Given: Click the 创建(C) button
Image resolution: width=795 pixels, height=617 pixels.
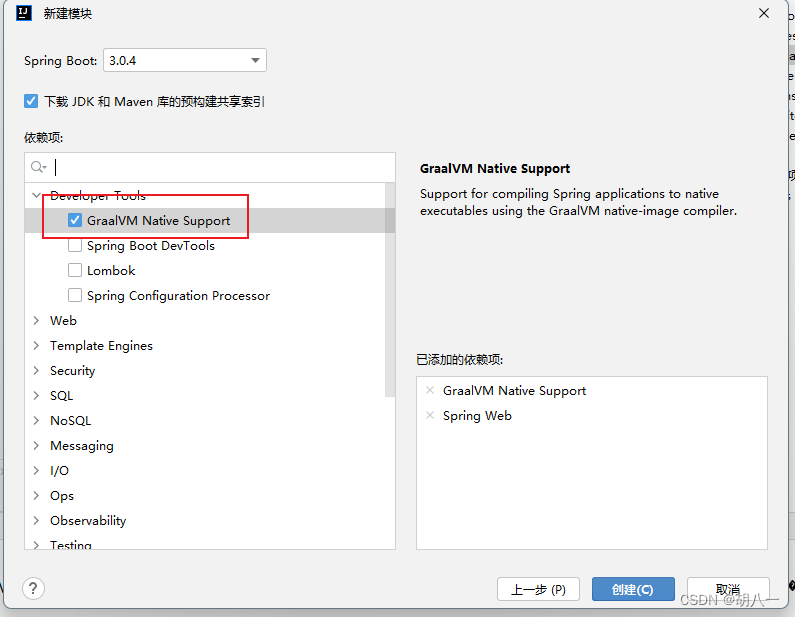Looking at the screenshot, I should coord(633,589).
